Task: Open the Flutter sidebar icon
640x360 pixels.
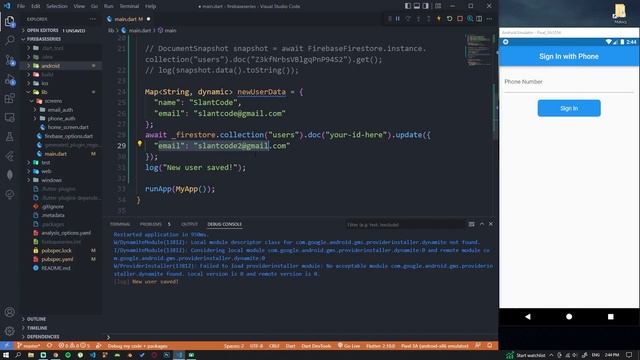Action: [10, 156]
